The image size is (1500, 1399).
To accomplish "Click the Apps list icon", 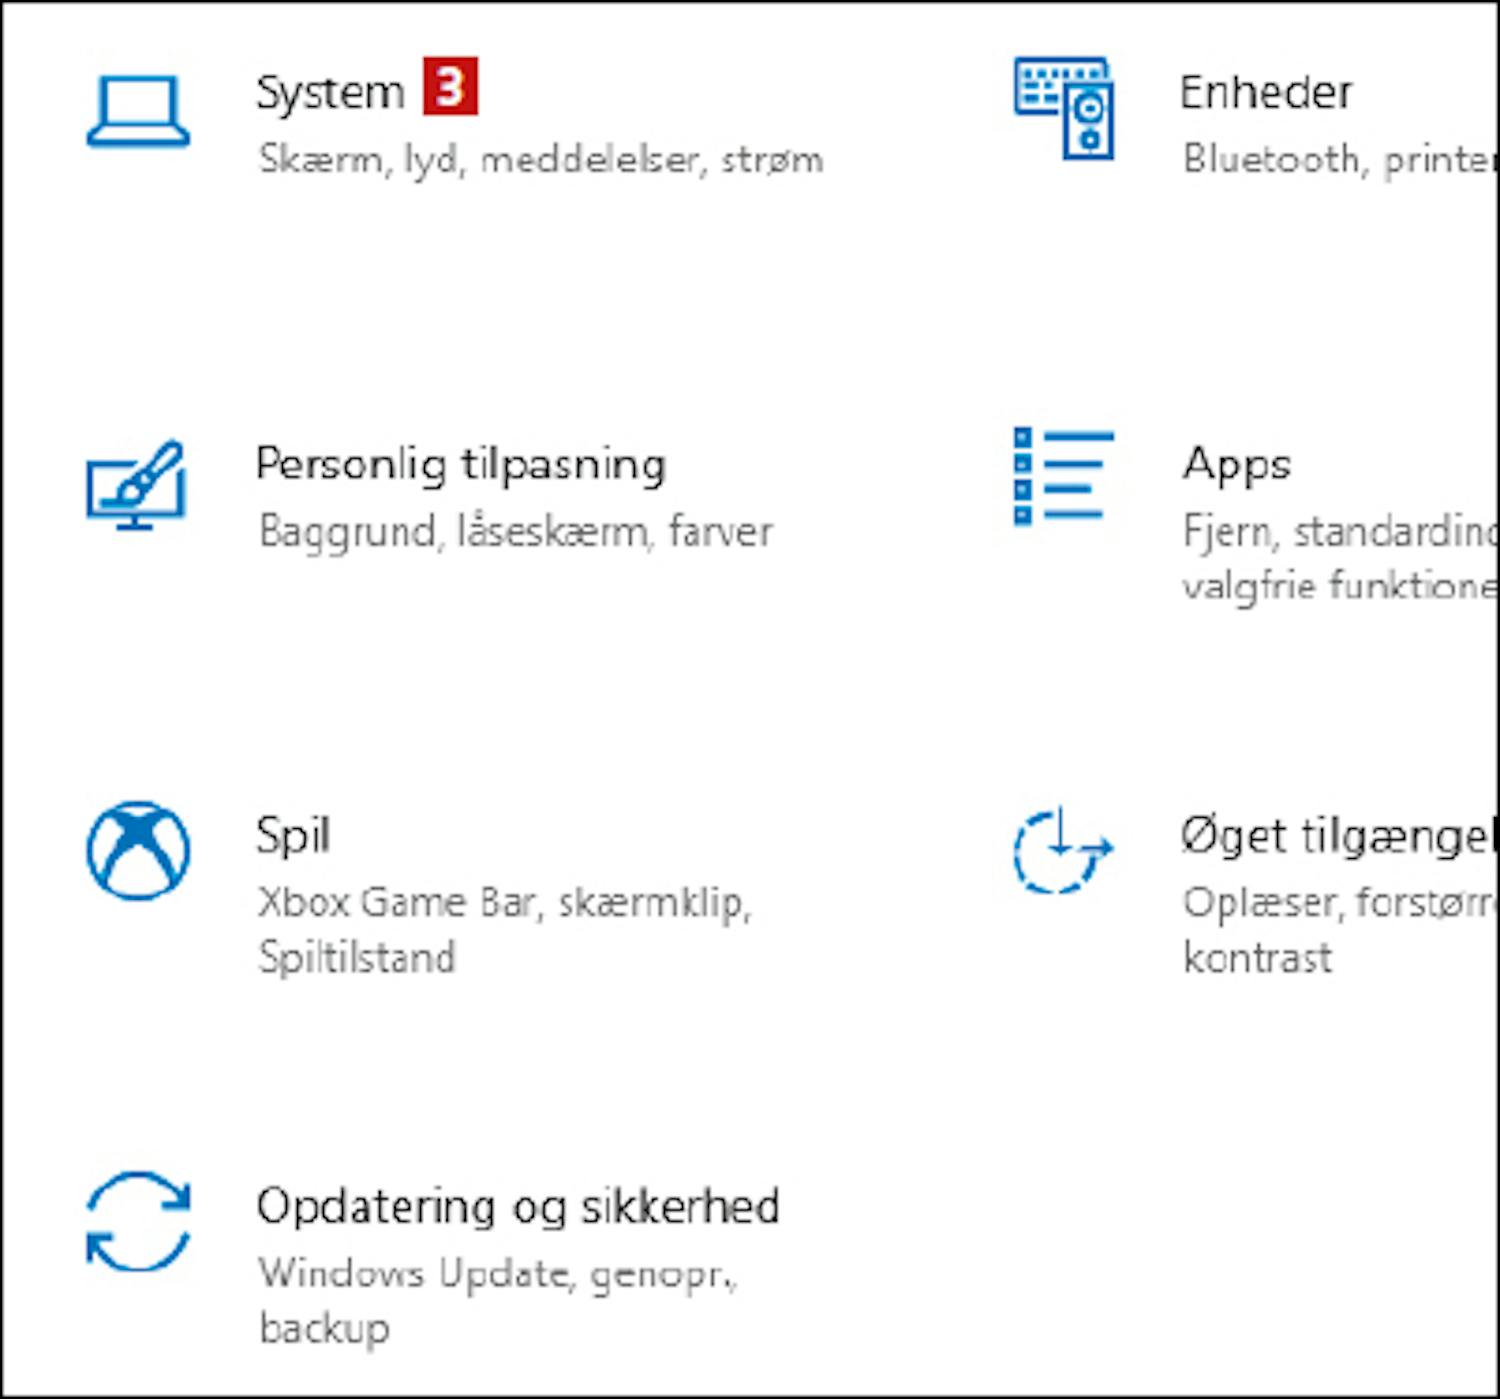I will (1064, 477).
